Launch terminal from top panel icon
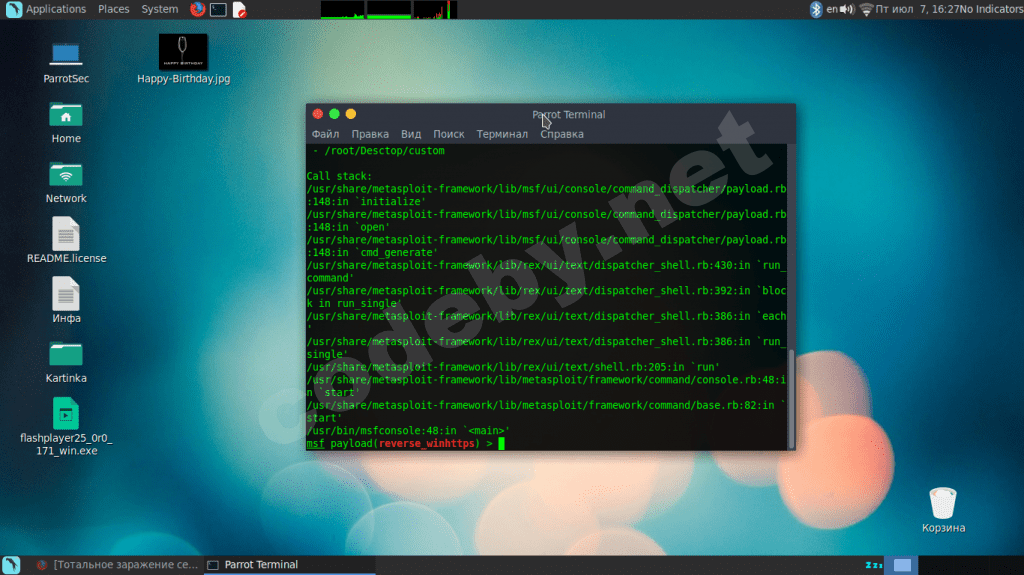 pyautogui.click(x=218, y=9)
